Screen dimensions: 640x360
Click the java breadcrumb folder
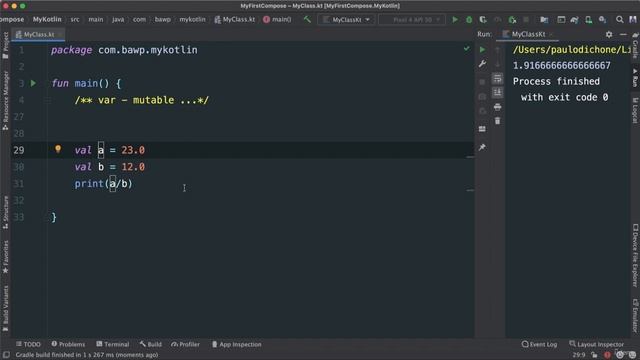click(118, 20)
